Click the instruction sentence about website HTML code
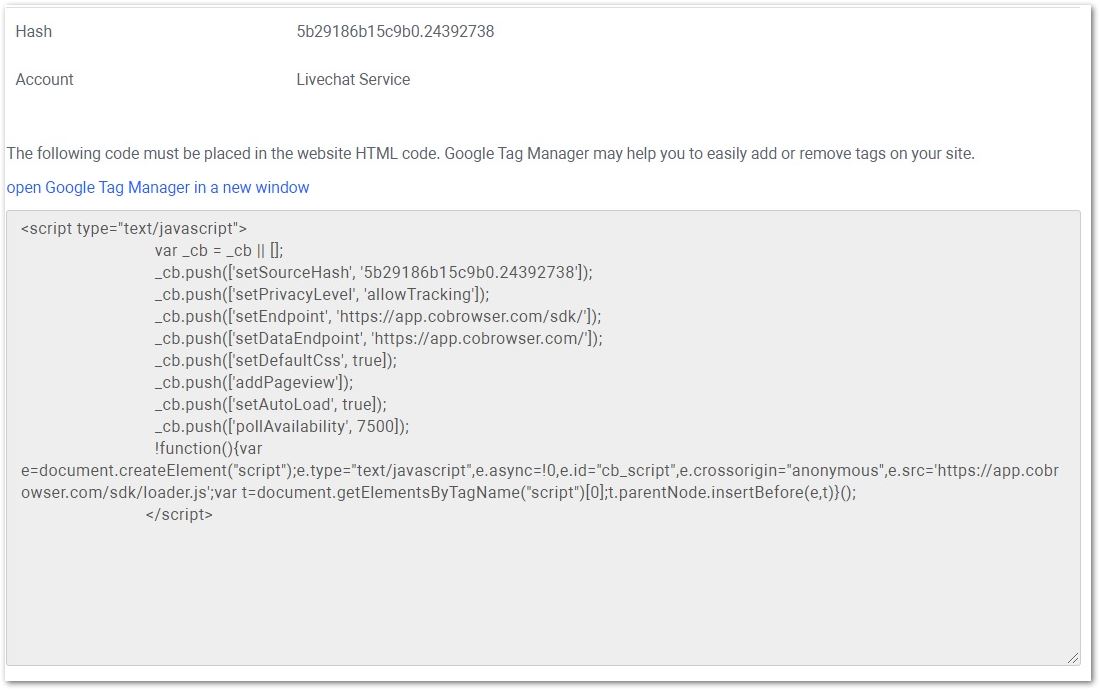1100x690 pixels. [x=490, y=154]
